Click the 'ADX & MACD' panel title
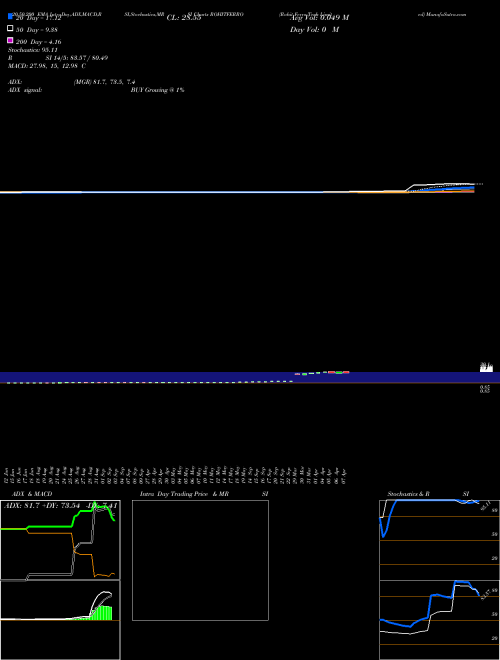Image resolution: width=500 pixels, height=660 pixels. click(32, 494)
